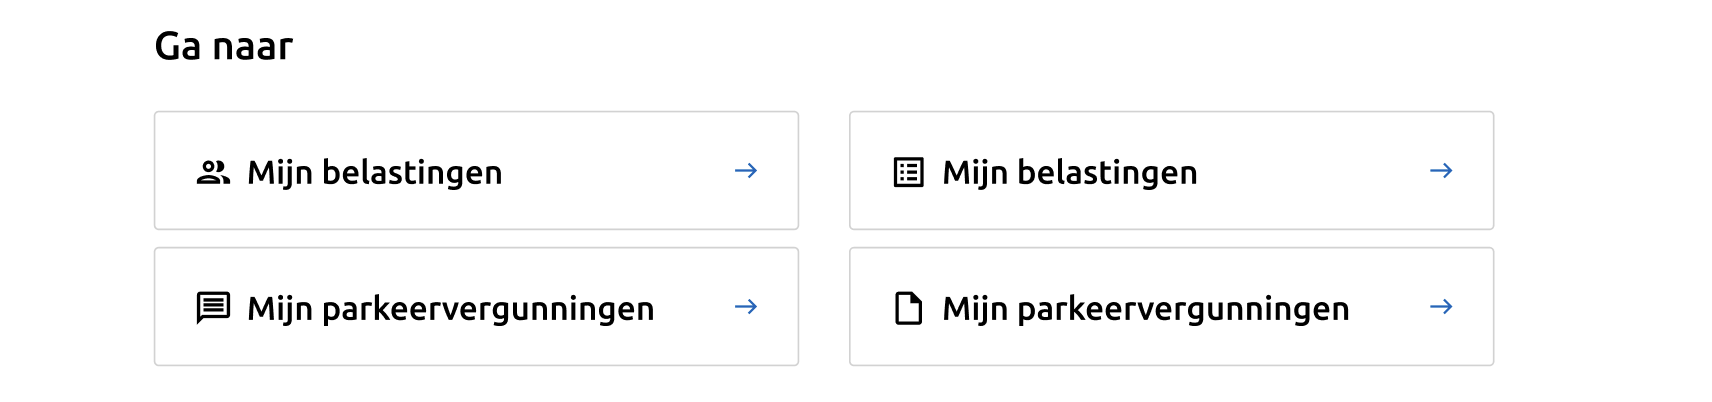Open the Mijn belastingen link with list icon
The width and height of the screenshot is (1712, 402).
click(x=1070, y=173)
